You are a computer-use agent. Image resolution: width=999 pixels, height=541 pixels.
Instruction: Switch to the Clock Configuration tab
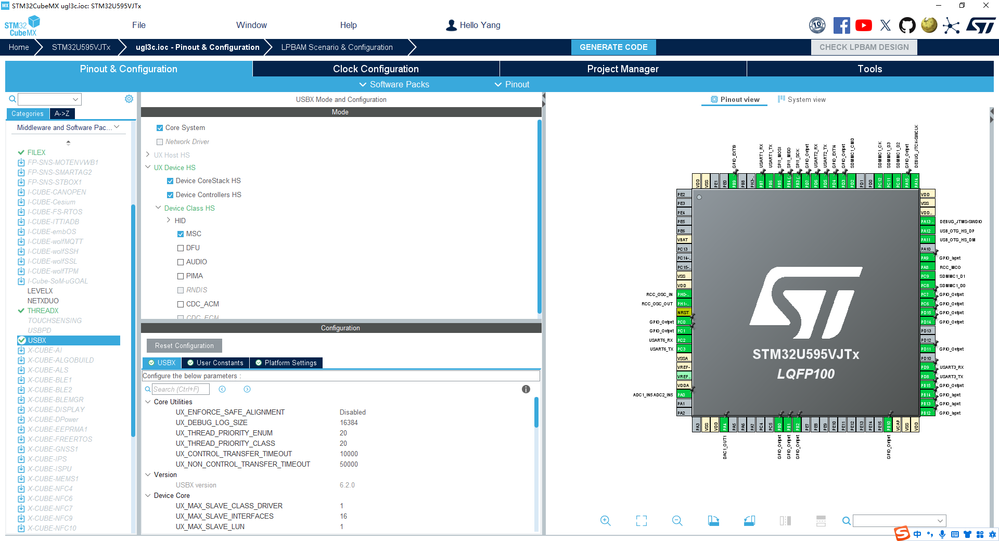[376, 69]
